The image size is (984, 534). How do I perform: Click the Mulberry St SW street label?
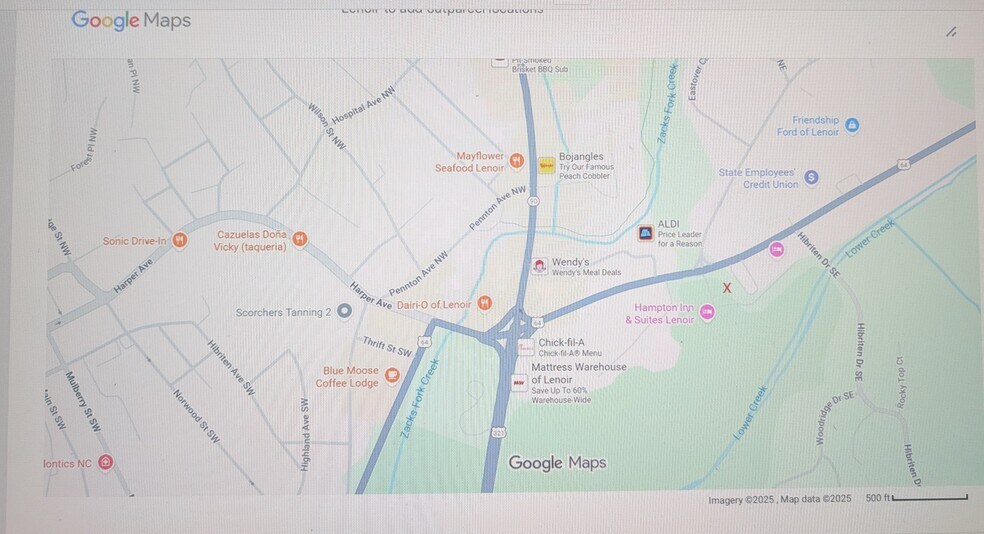point(83,402)
